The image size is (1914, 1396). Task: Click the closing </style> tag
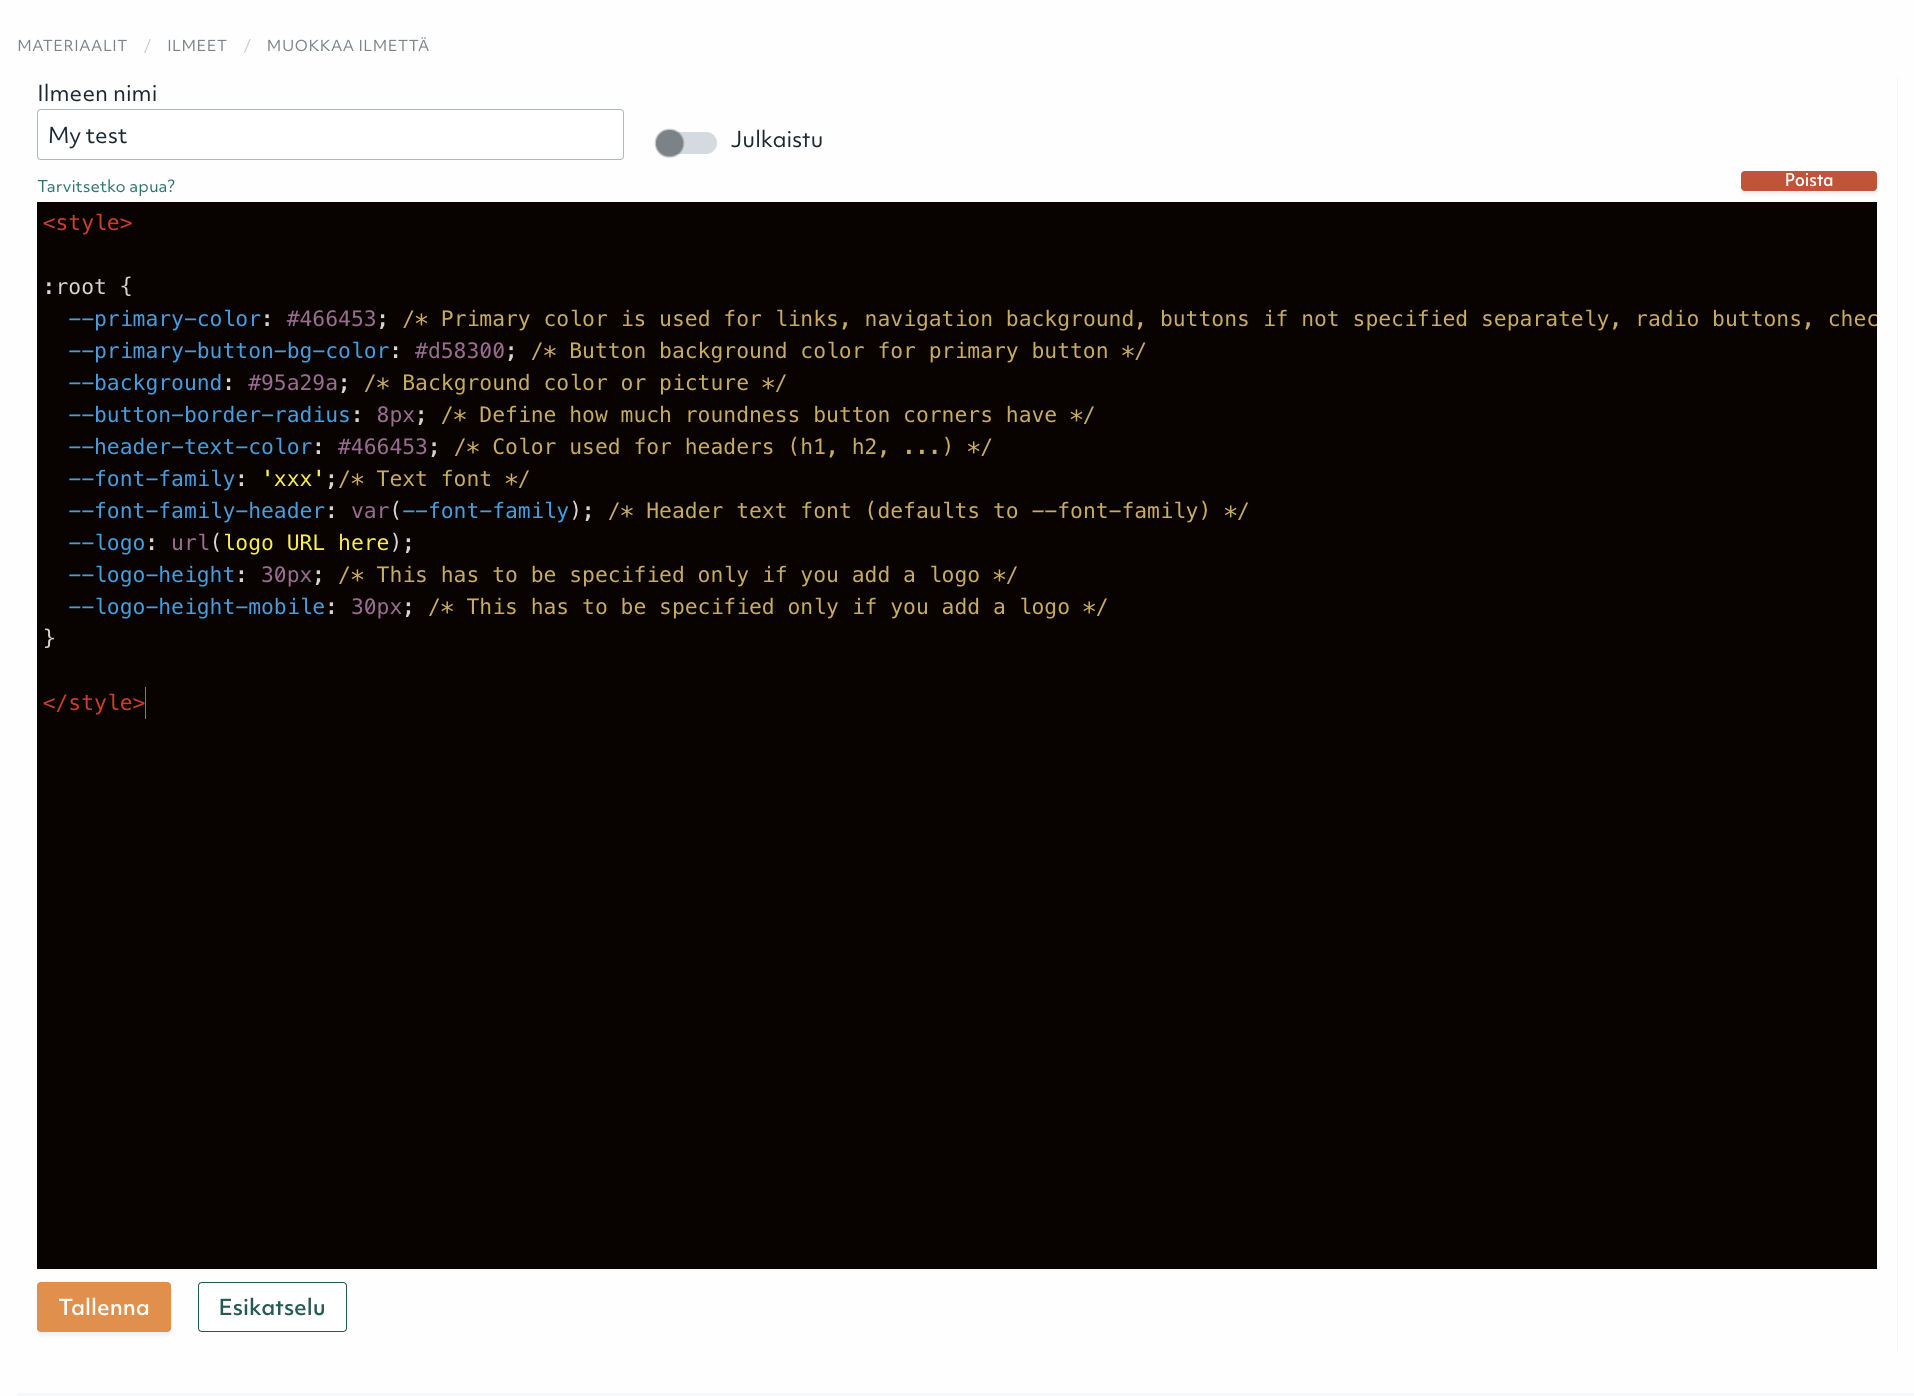click(94, 703)
